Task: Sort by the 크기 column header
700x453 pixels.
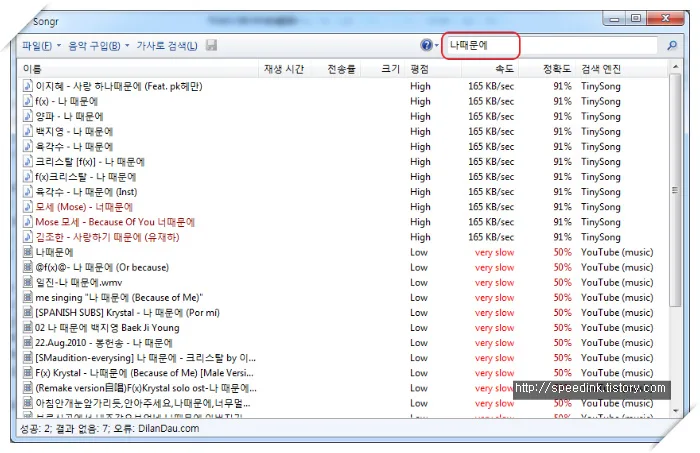Action: [383, 69]
